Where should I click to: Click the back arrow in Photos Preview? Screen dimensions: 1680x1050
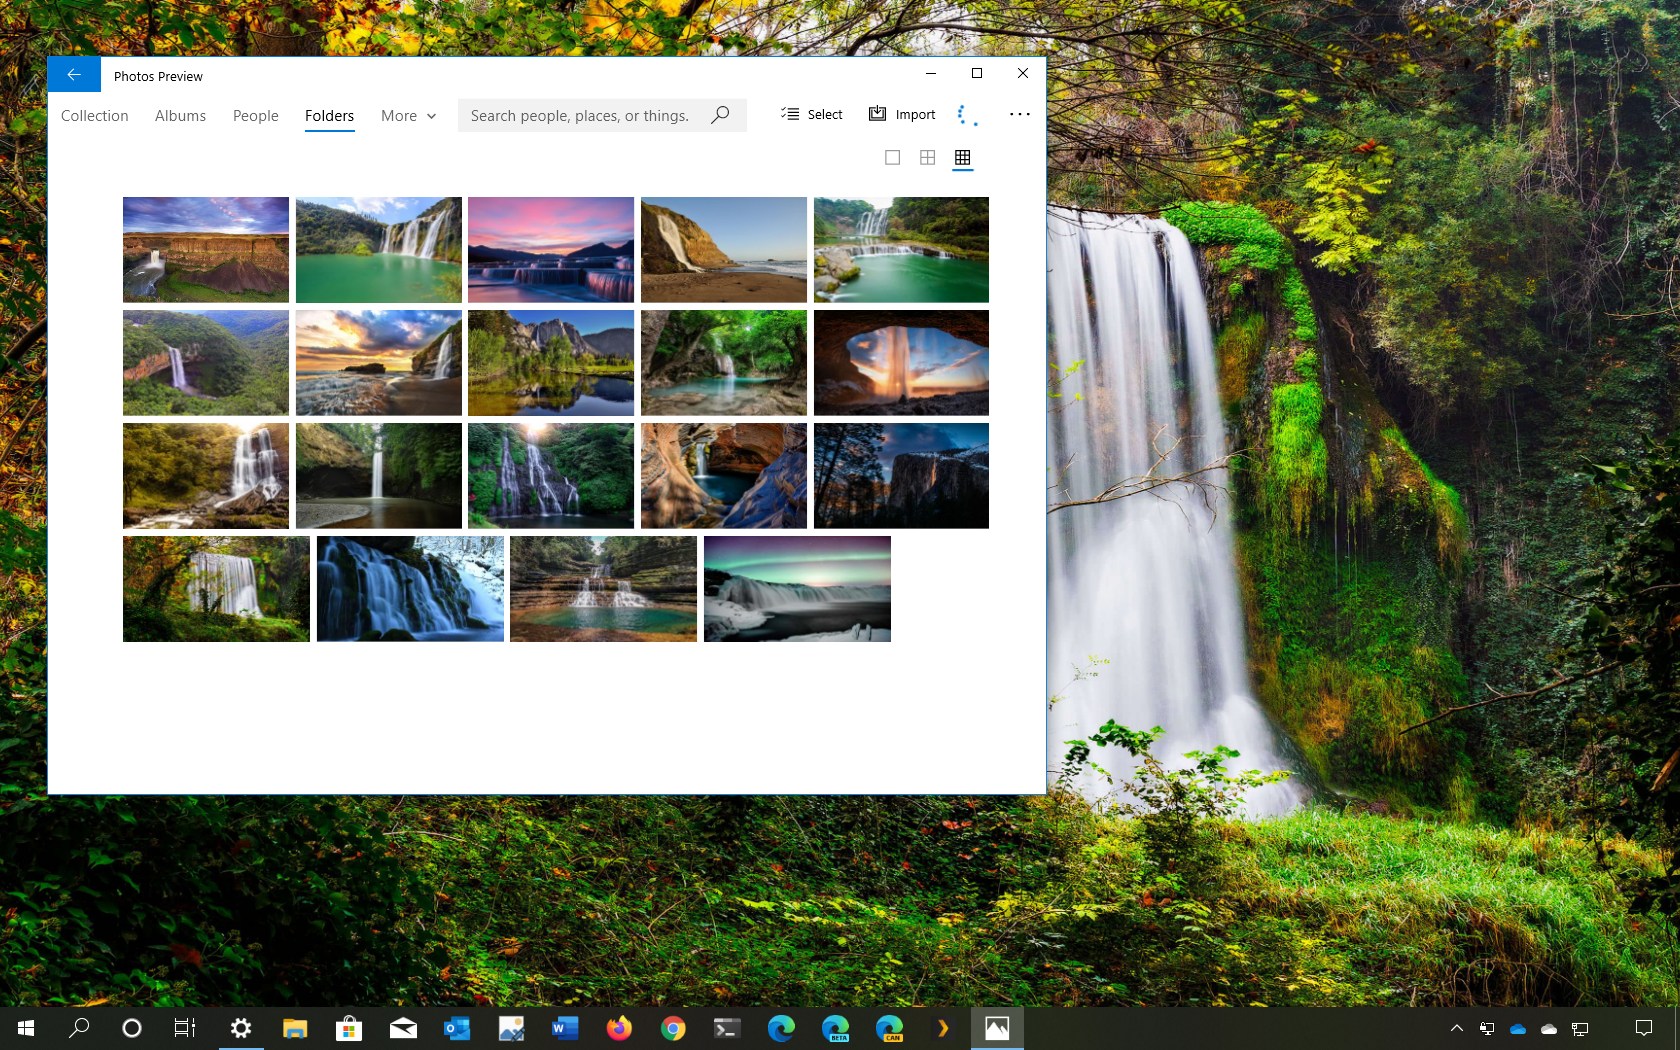[x=73, y=74]
